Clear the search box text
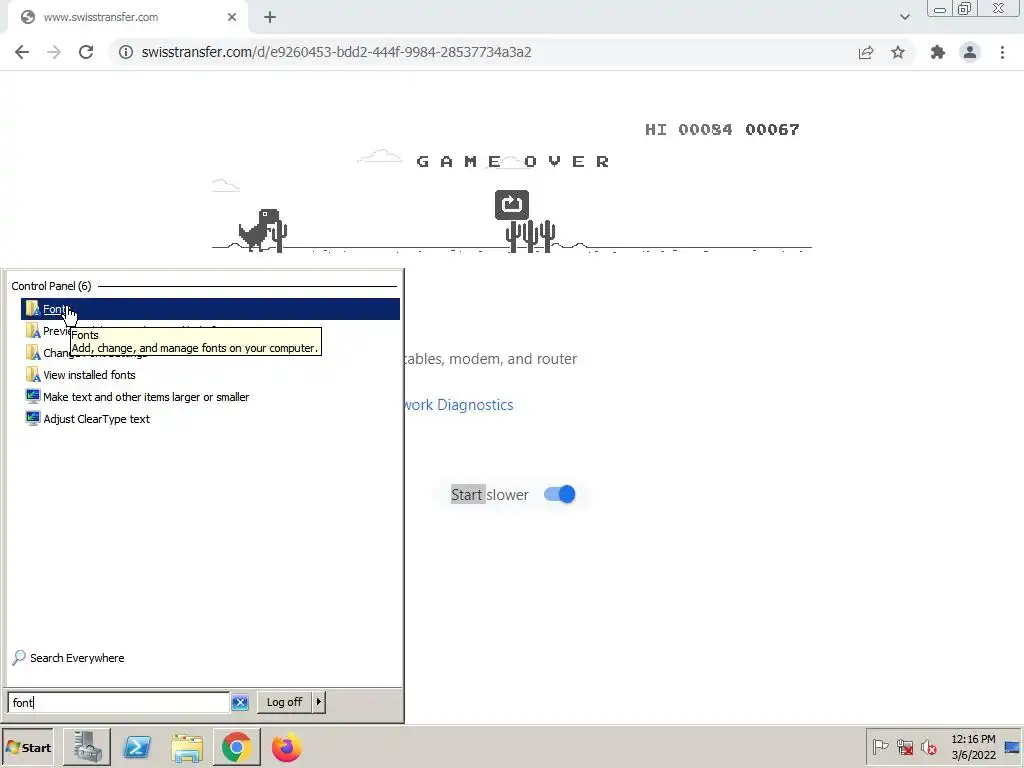The width and height of the screenshot is (1024, 768). [x=240, y=703]
